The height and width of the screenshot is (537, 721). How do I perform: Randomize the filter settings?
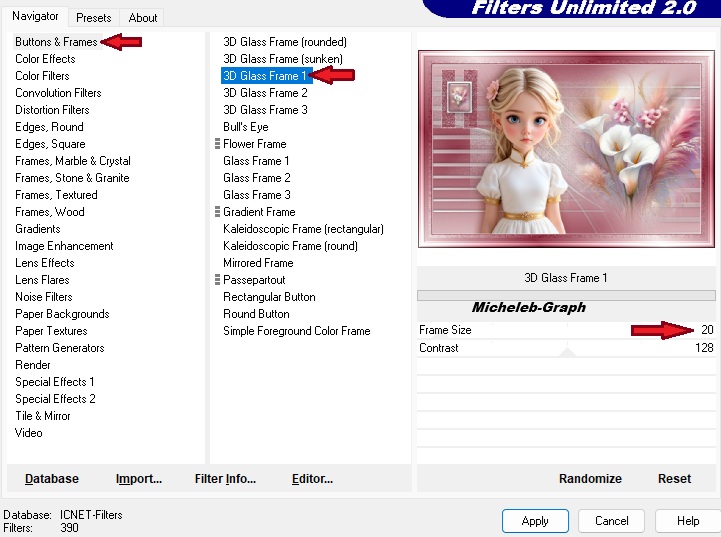tap(590, 479)
